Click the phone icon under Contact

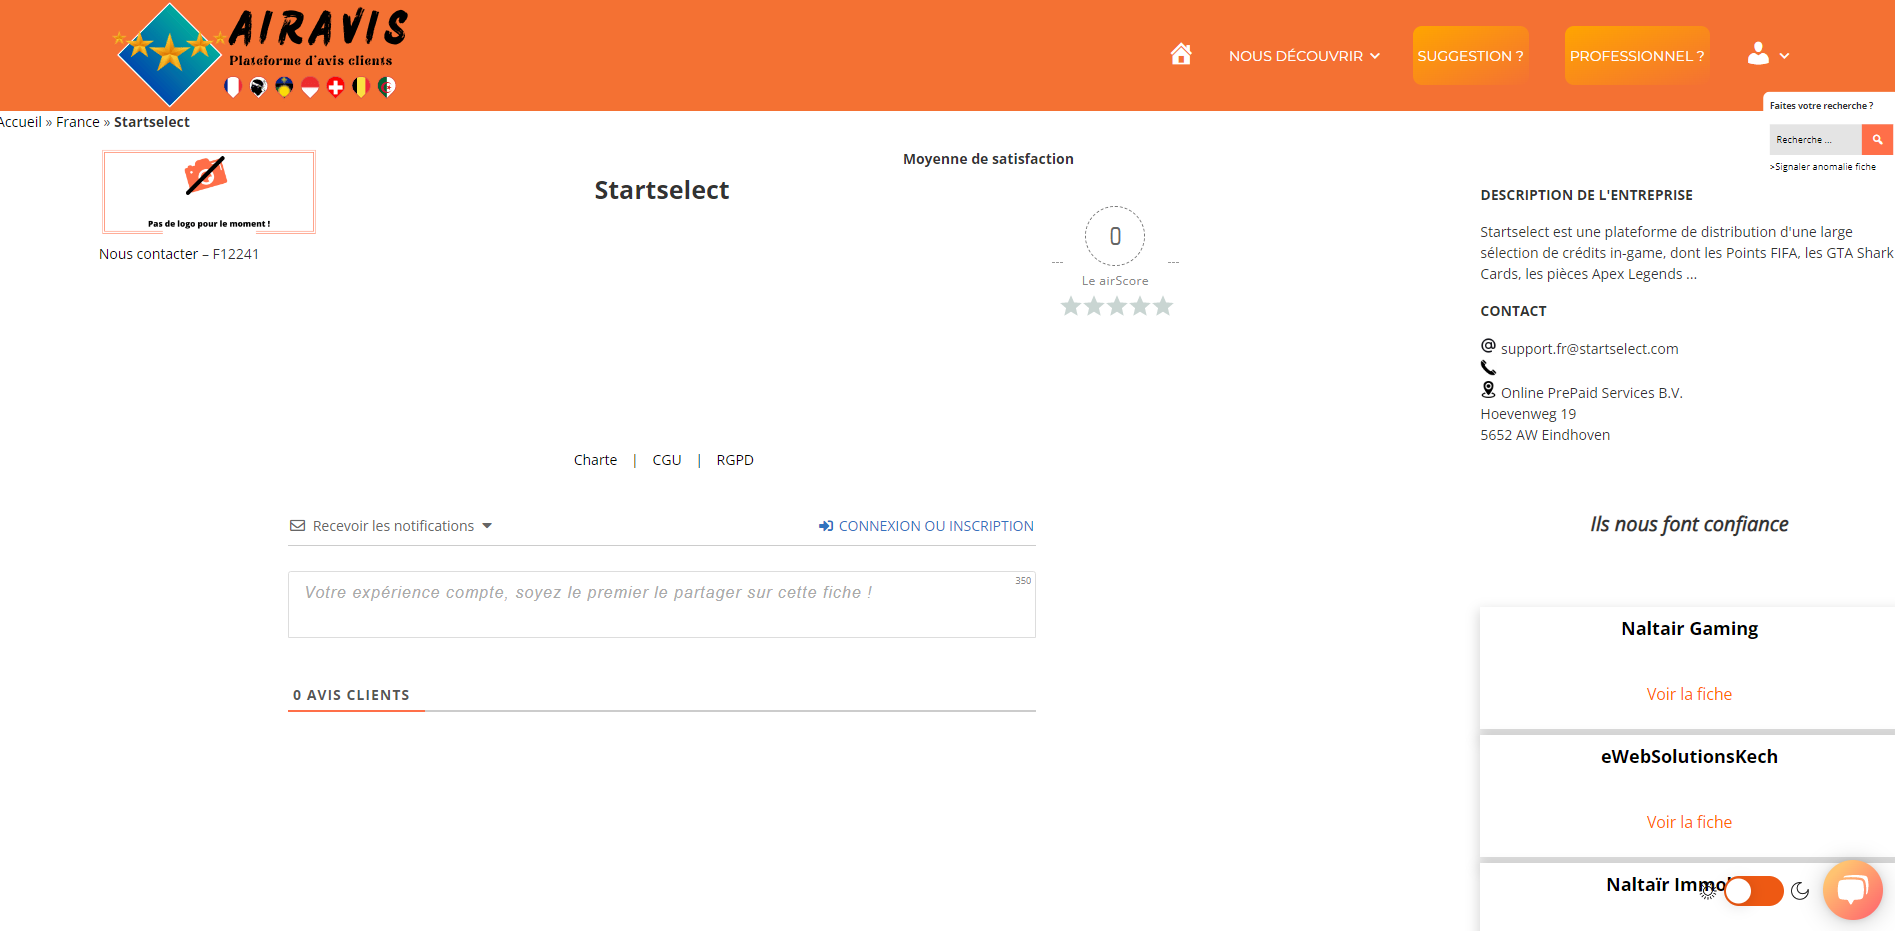point(1488,368)
